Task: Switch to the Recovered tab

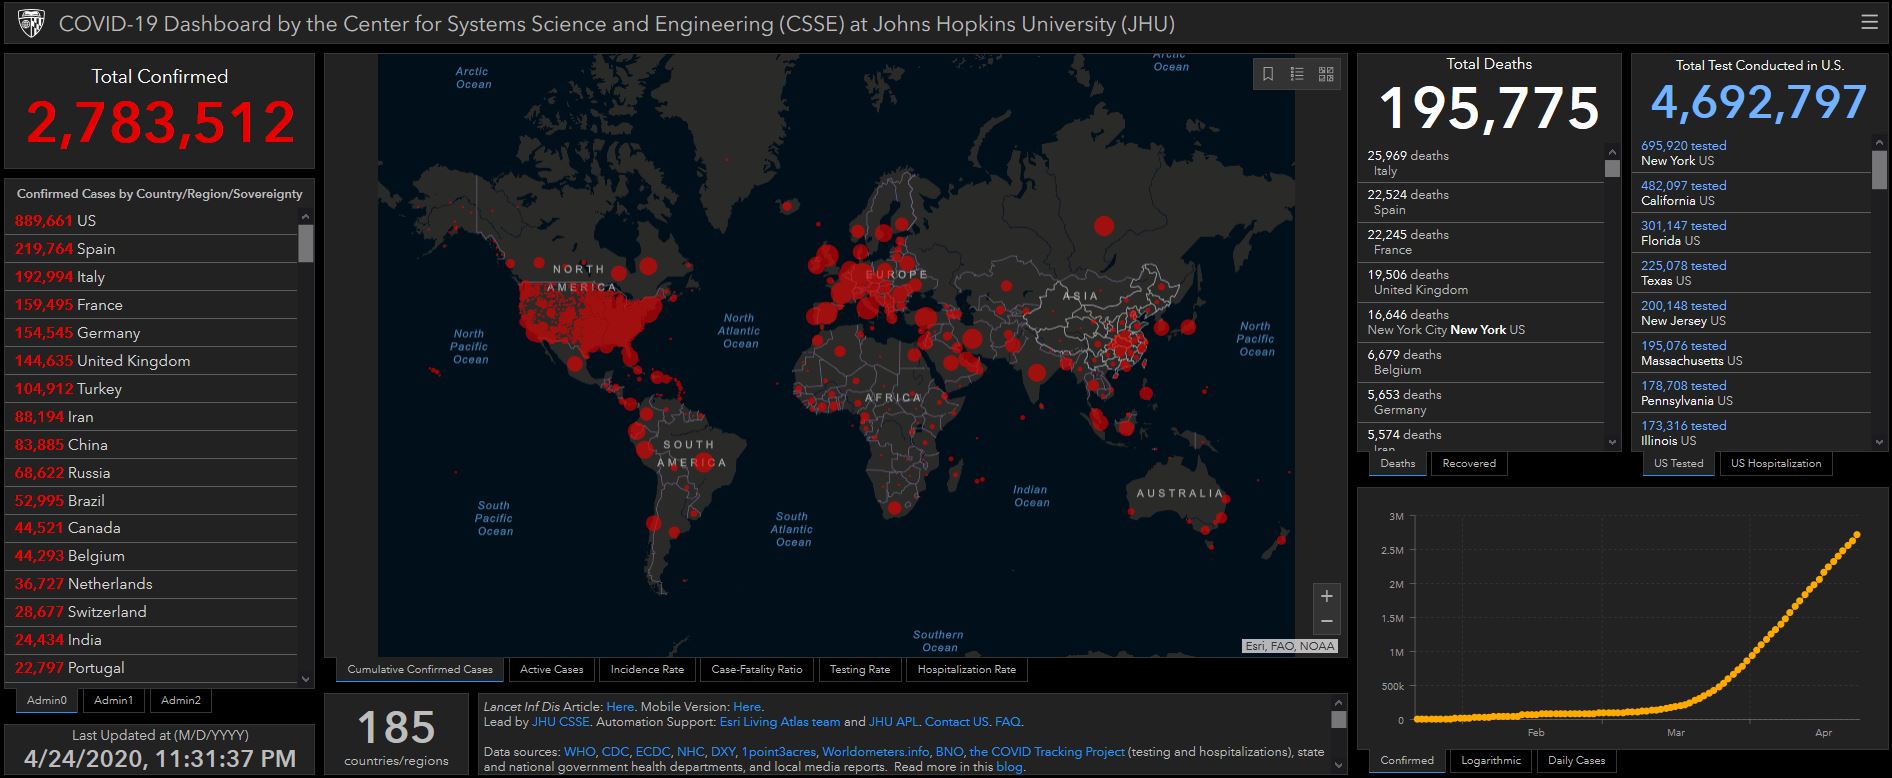Action: (x=1469, y=464)
